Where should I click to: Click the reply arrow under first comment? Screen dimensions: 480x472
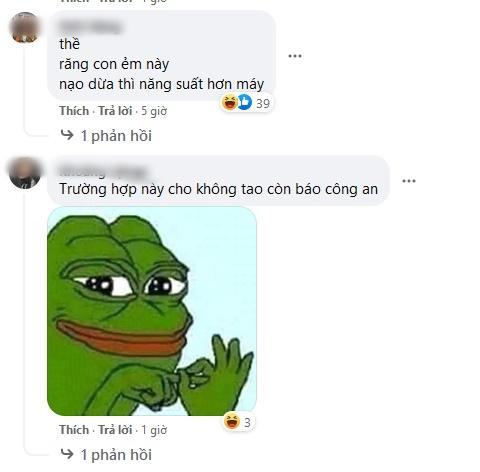pyautogui.click(x=67, y=135)
